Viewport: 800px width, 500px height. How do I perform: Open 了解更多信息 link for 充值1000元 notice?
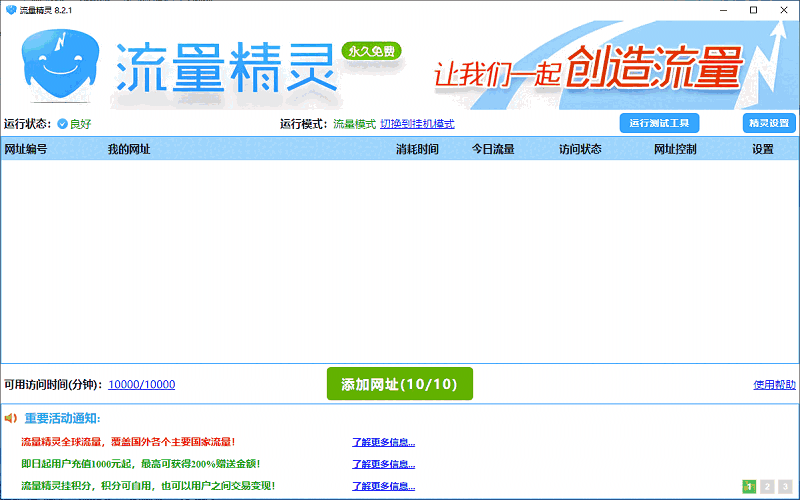pyautogui.click(x=384, y=464)
